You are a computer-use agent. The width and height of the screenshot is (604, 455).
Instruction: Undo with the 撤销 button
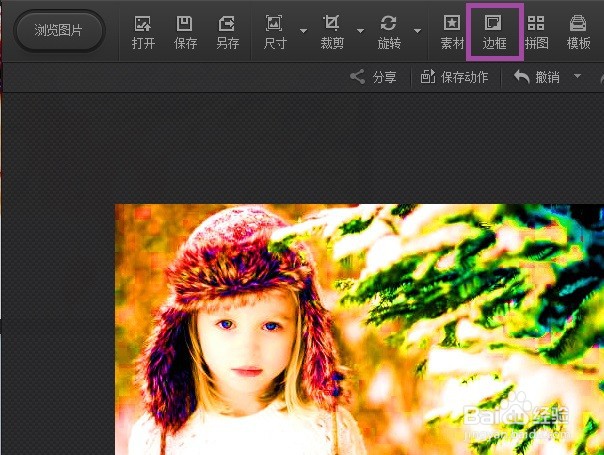[537, 77]
